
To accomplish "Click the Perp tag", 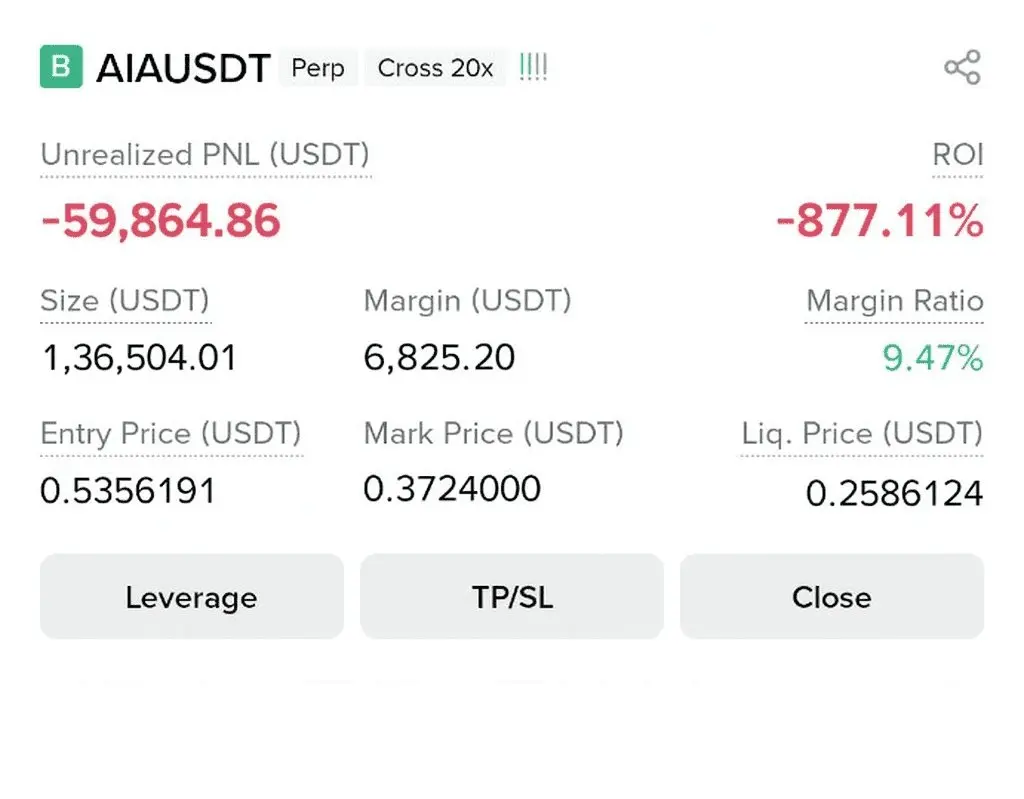I will pyautogui.click(x=318, y=68).
